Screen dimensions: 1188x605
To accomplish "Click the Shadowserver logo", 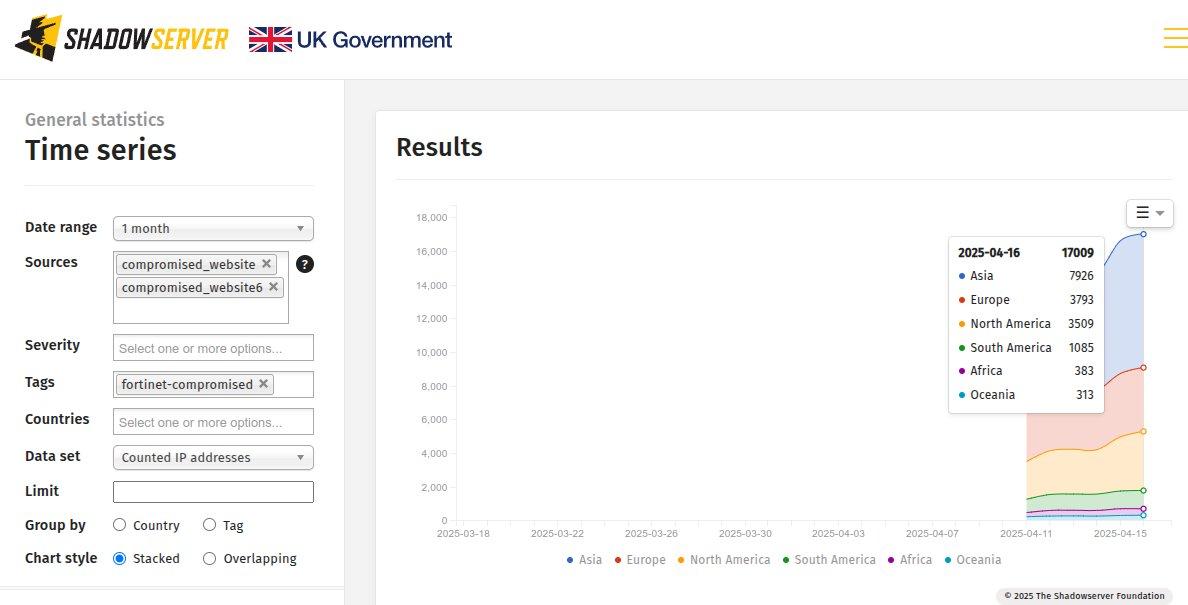I will [122, 38].
